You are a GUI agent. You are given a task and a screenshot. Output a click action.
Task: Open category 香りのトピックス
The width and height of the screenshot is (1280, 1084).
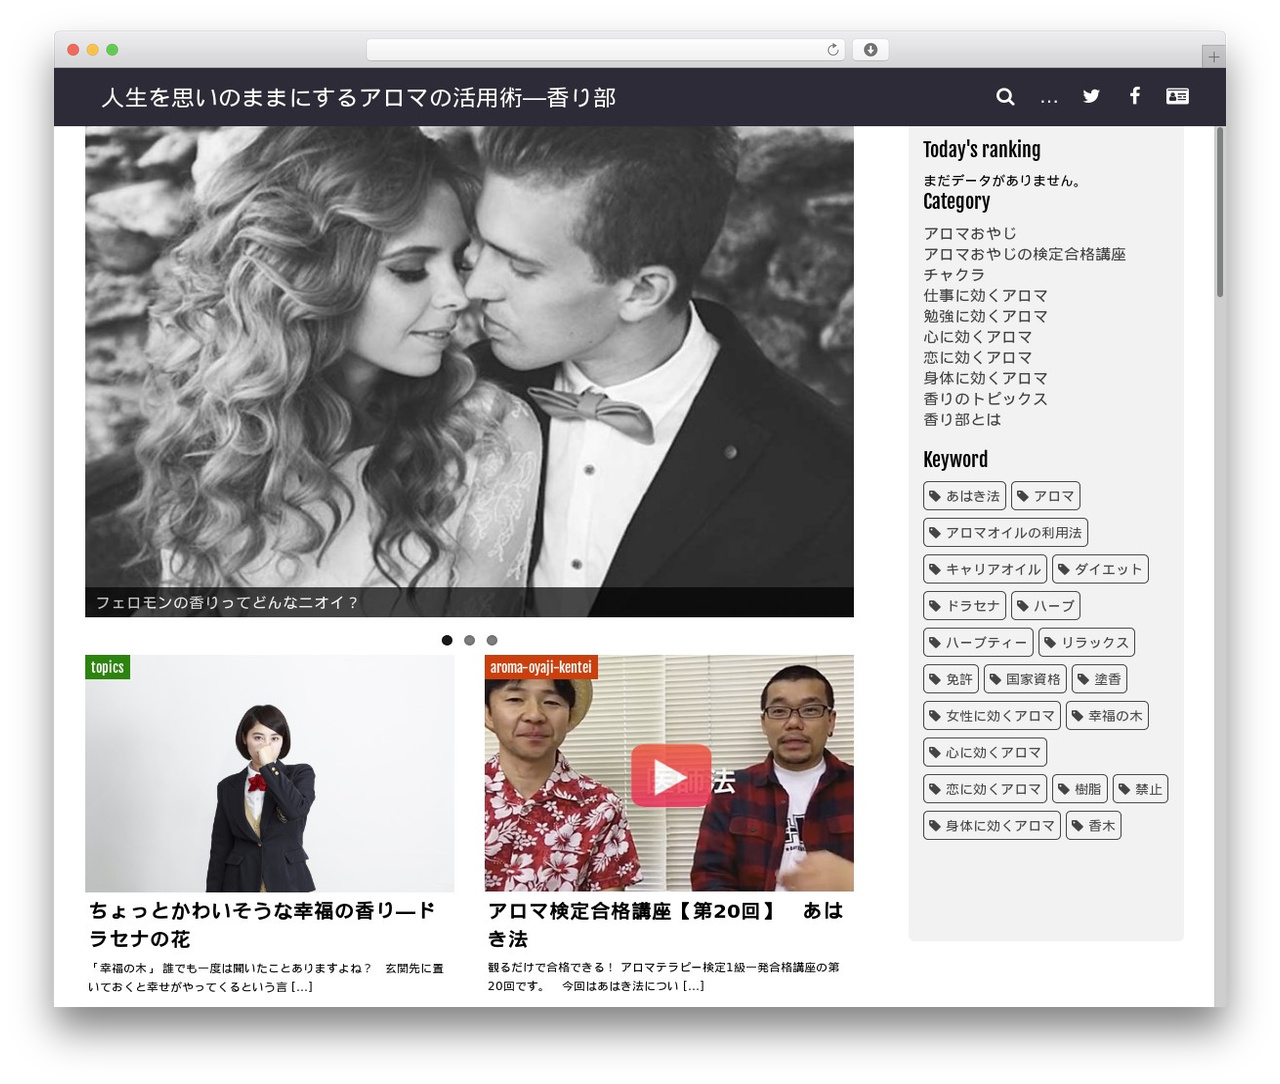pos(985,398)
